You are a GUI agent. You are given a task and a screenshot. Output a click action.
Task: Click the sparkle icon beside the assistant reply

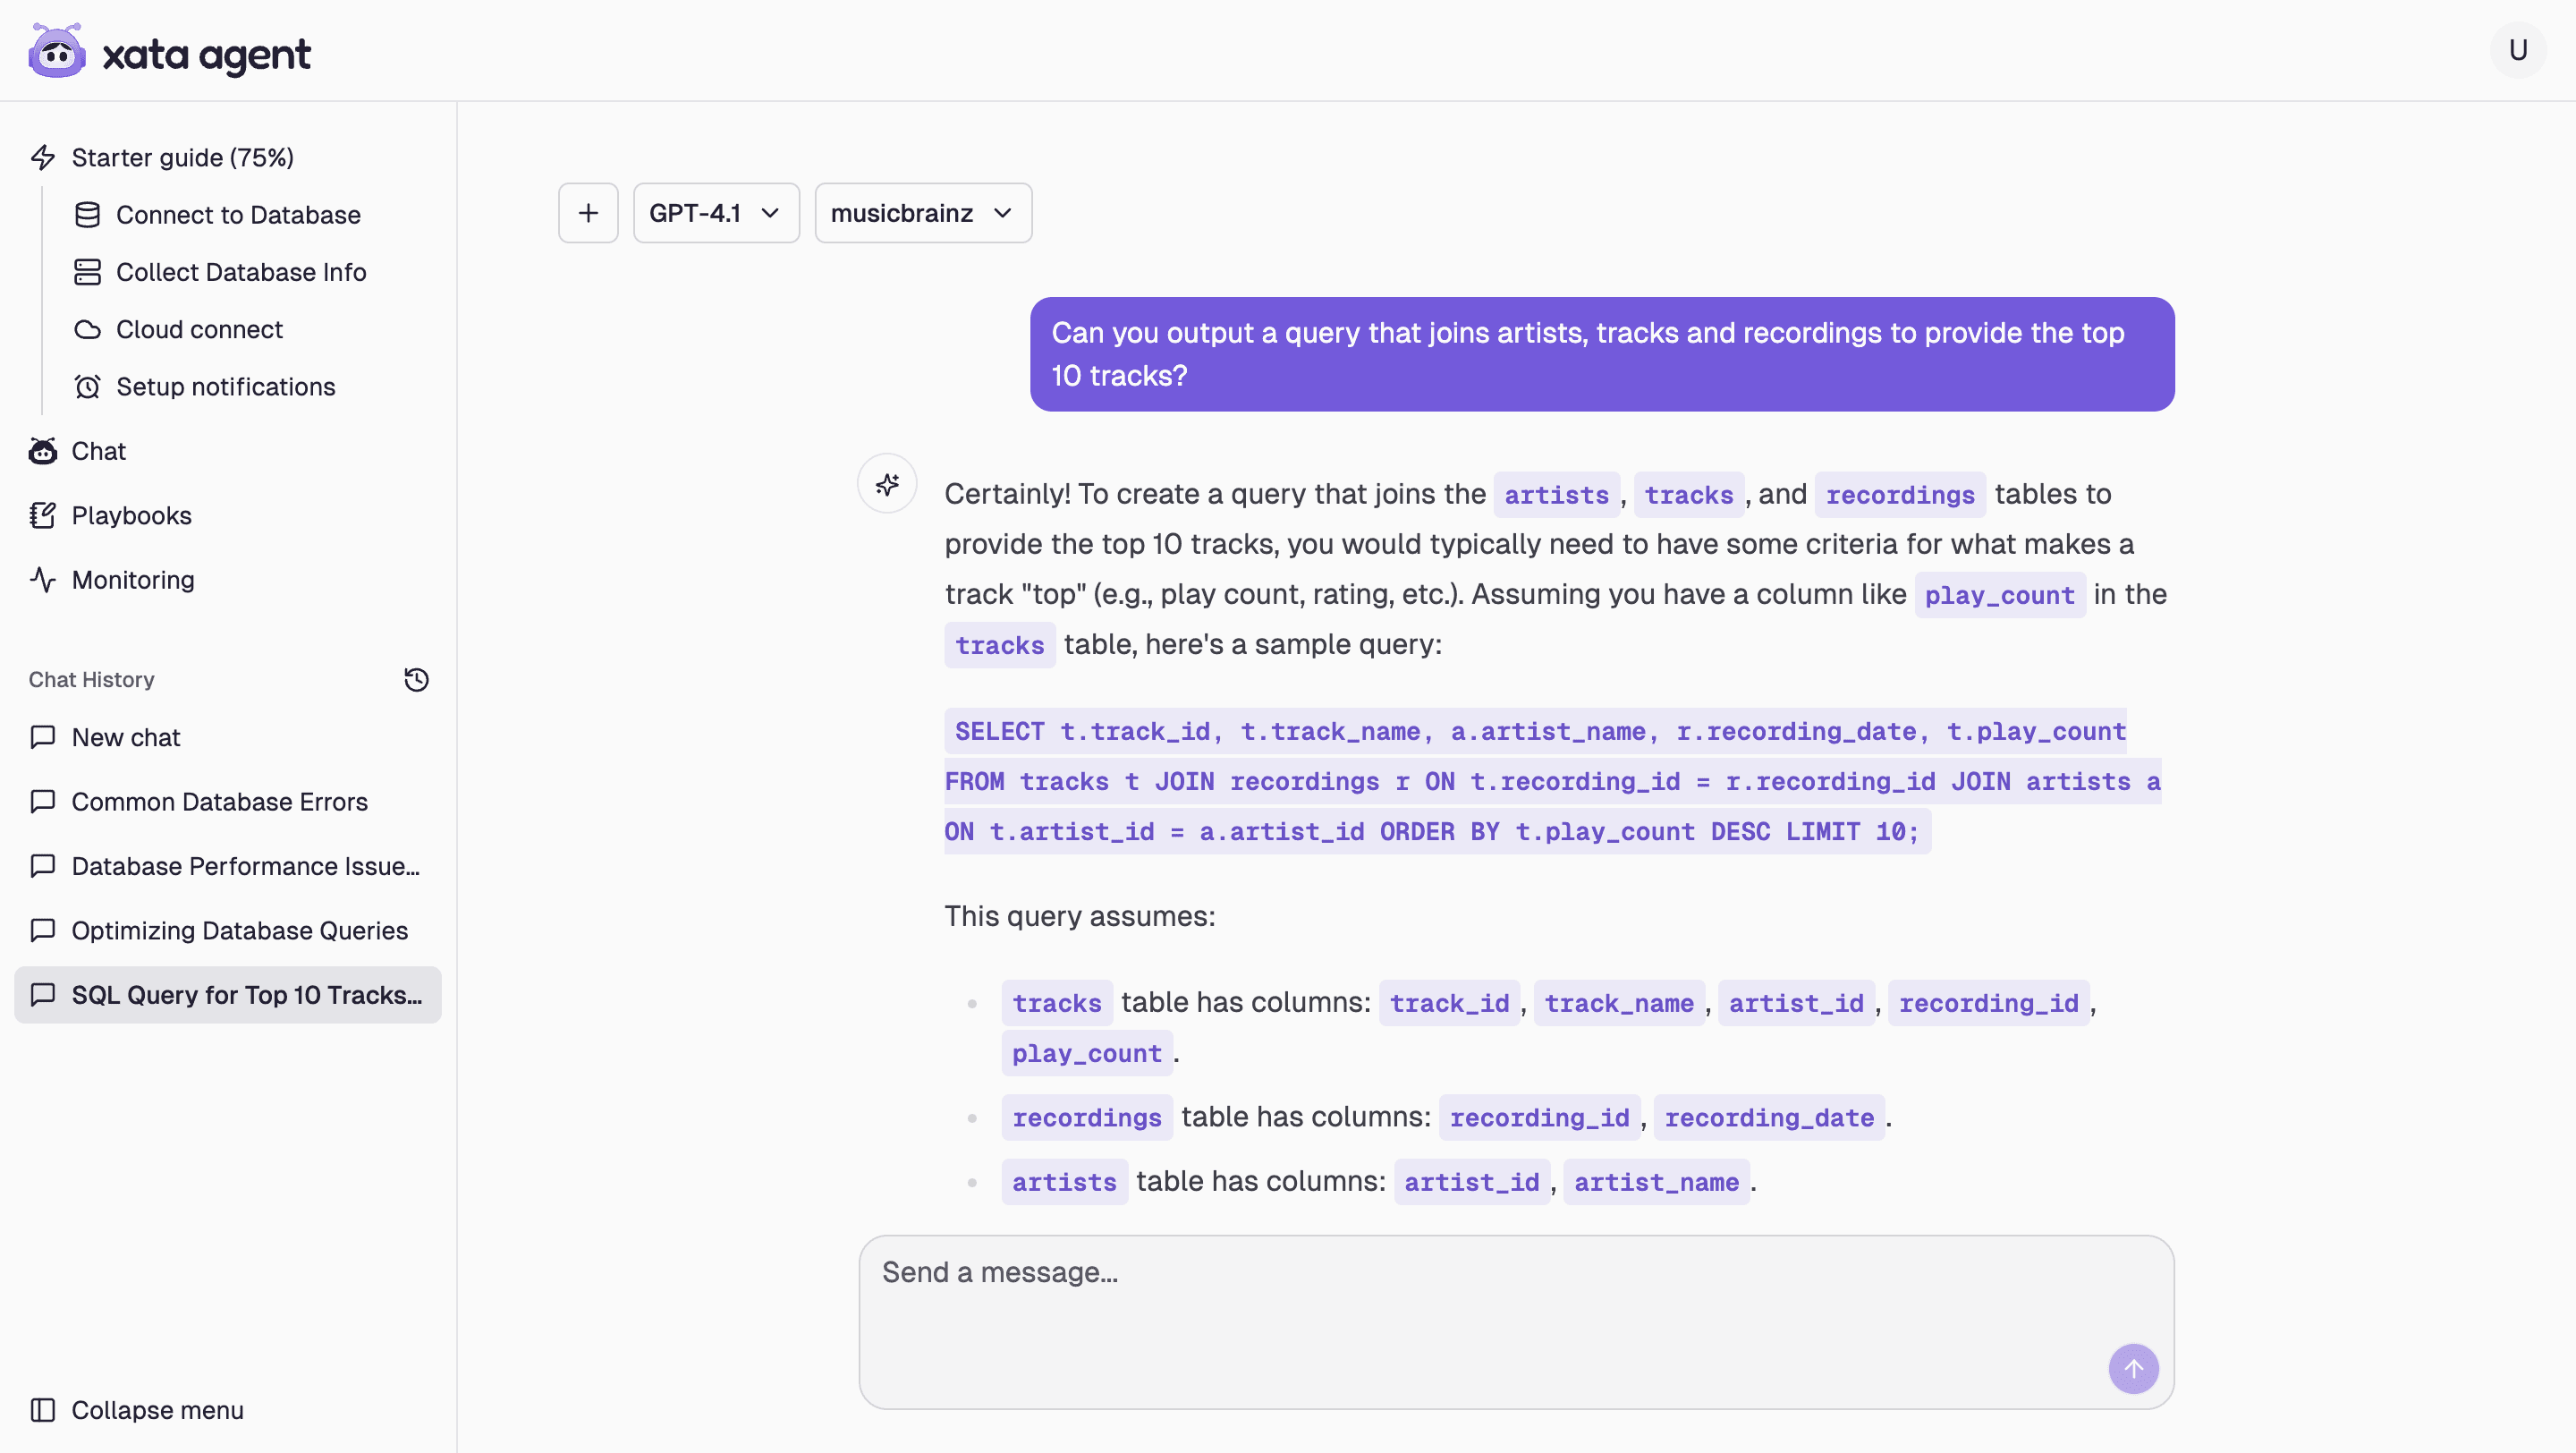(887, 483)
